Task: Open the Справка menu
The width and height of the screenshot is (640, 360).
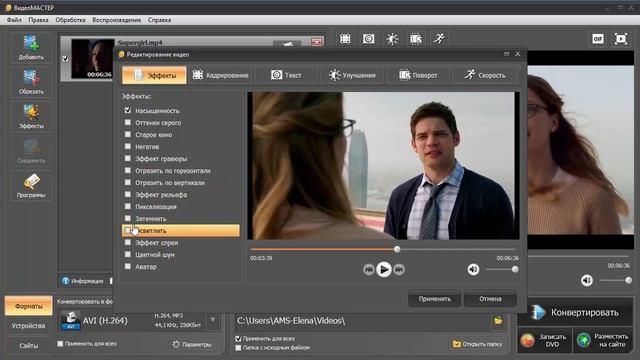Action: pos(159,20)
